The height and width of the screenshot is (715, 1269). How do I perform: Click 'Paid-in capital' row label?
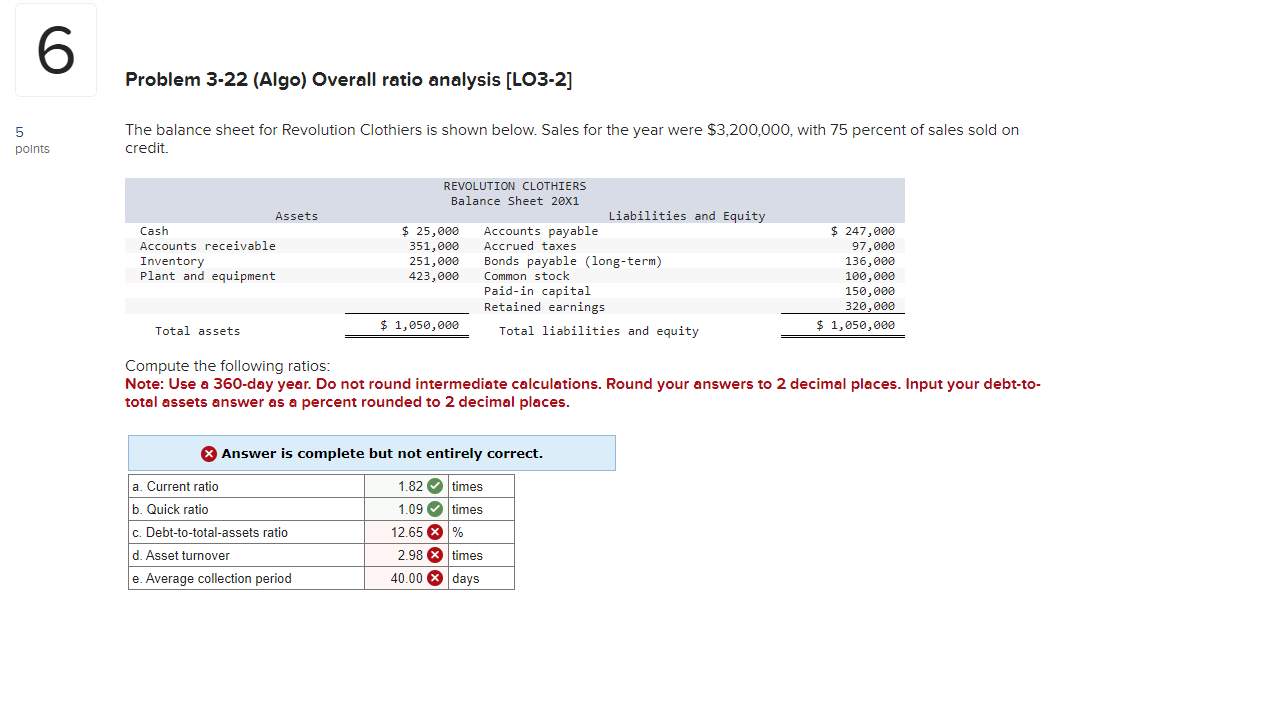click(x=537, y=291)
